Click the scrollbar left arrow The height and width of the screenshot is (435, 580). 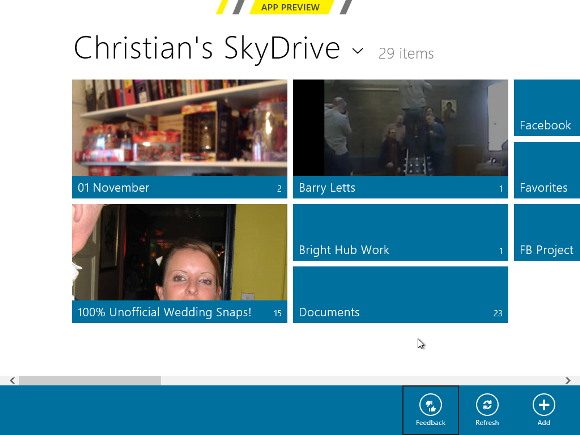pos(13,380)
